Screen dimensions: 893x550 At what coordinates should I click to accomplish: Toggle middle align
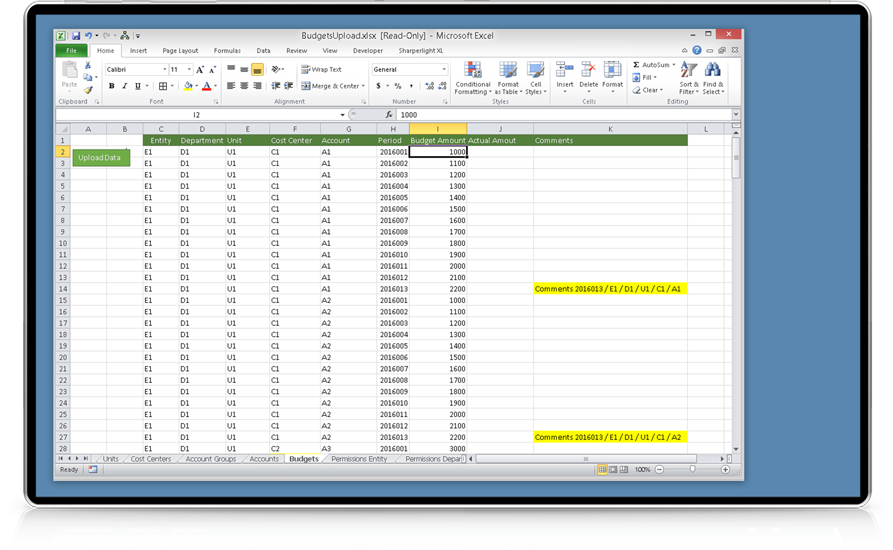244,69
